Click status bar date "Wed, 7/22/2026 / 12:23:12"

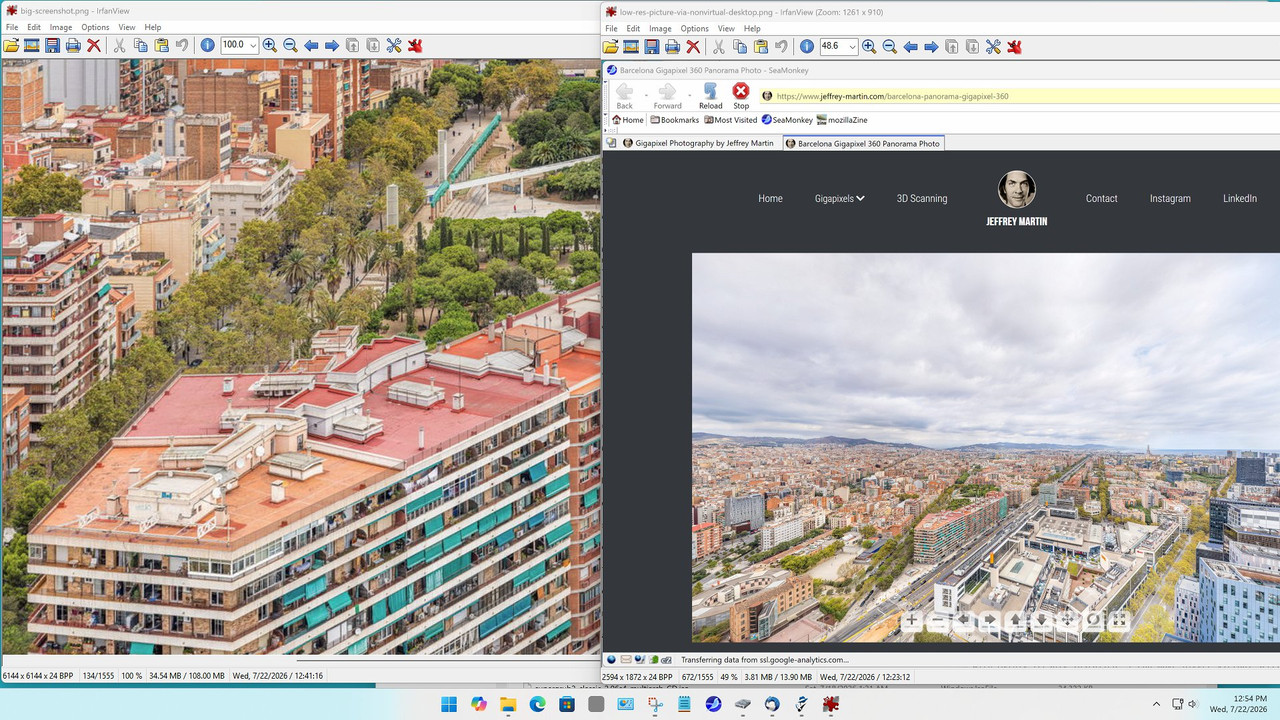coord(865,677)
